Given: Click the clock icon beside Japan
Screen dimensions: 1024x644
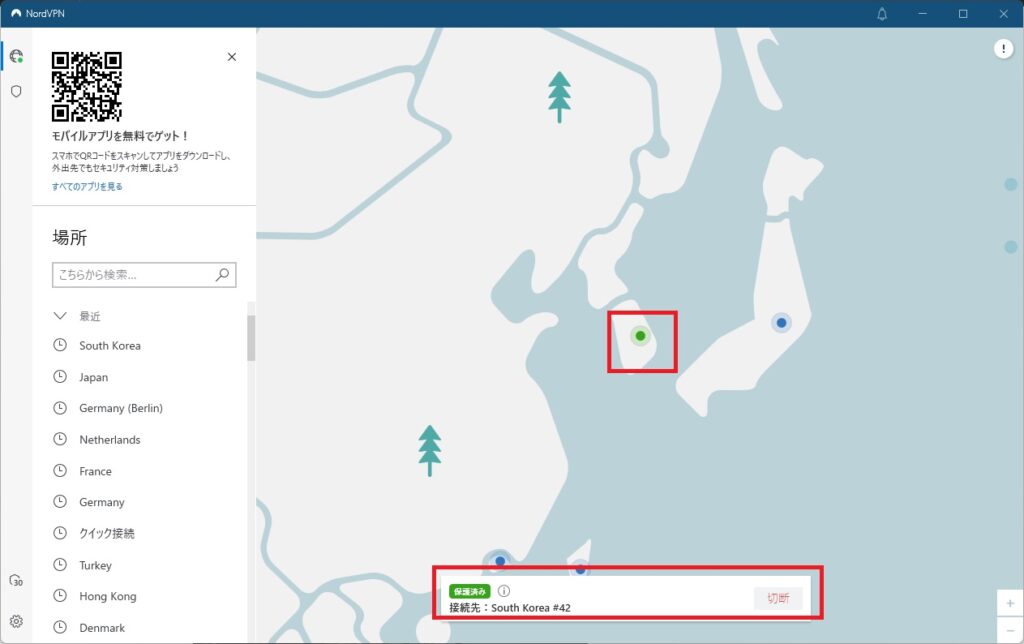Looking at the screenshot, I should click(x=60, y=377).
